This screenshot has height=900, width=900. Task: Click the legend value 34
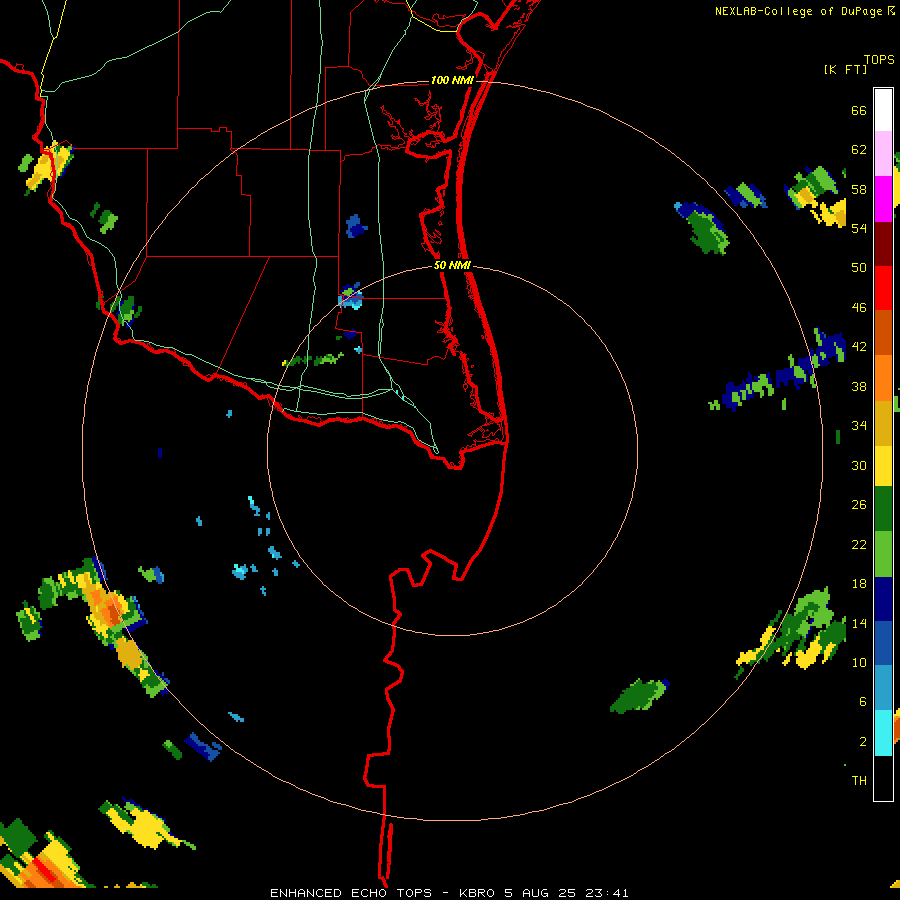tap(859, 425)
